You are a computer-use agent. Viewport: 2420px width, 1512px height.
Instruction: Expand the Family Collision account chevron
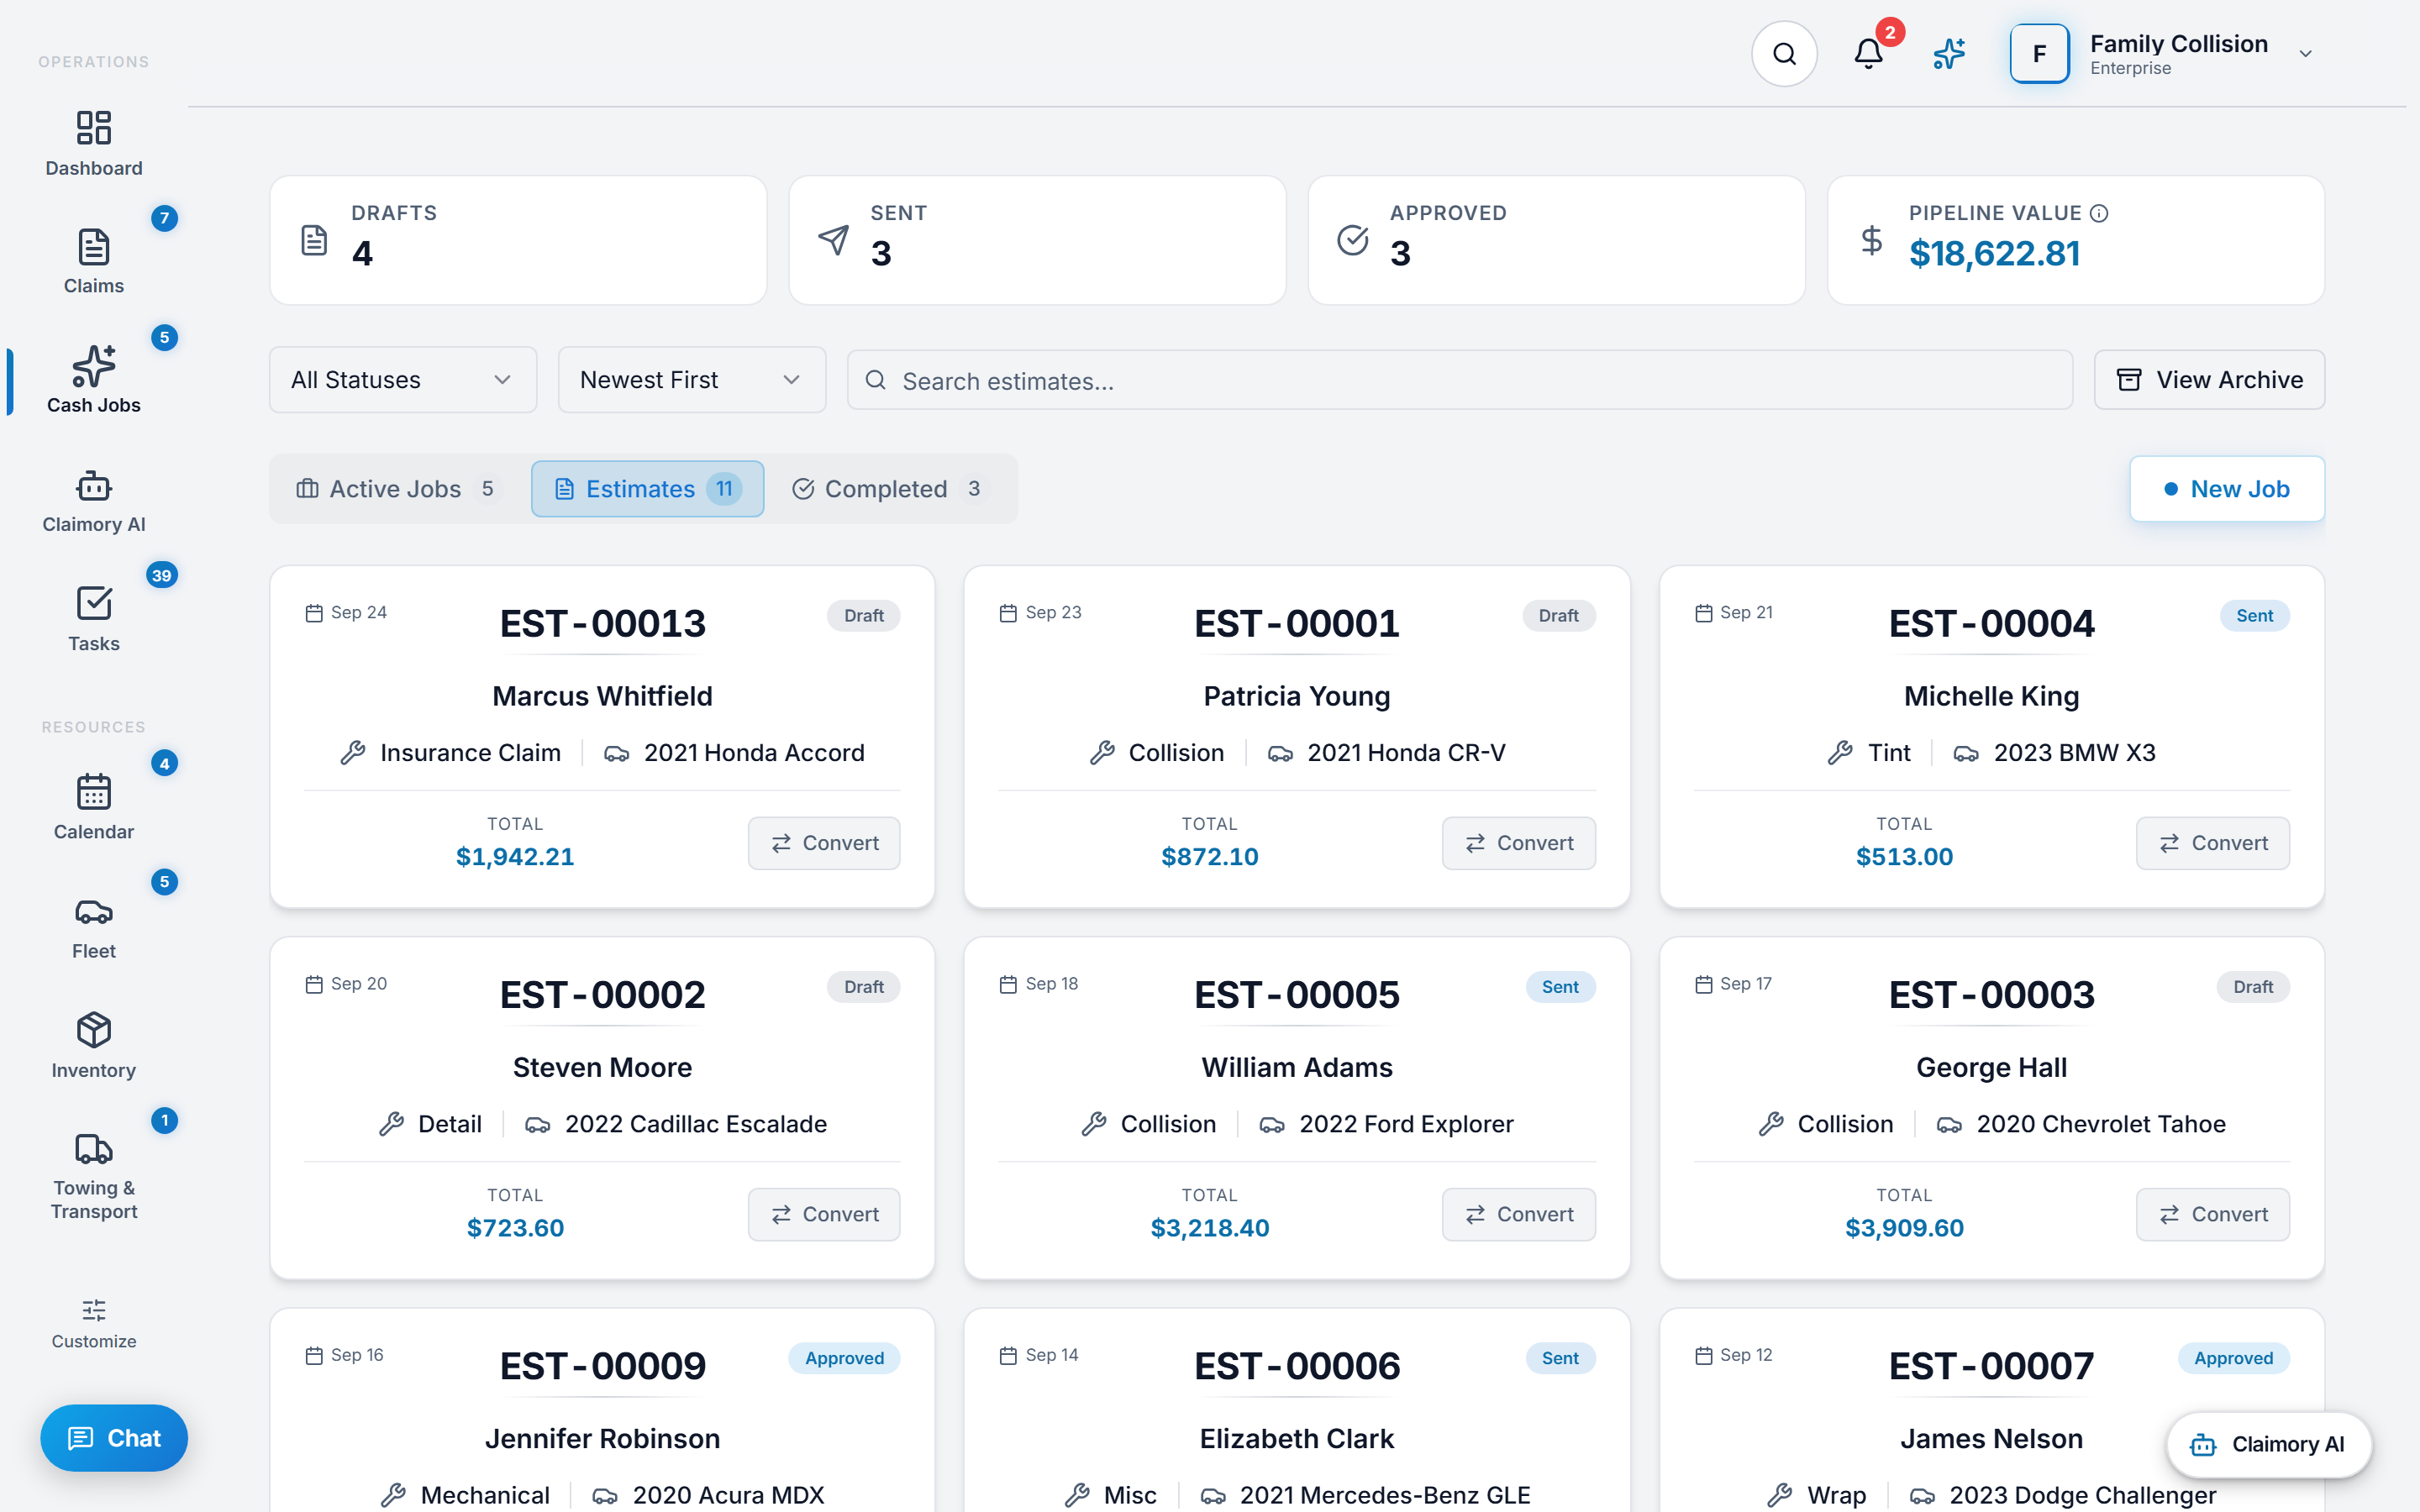point(2305,54)
